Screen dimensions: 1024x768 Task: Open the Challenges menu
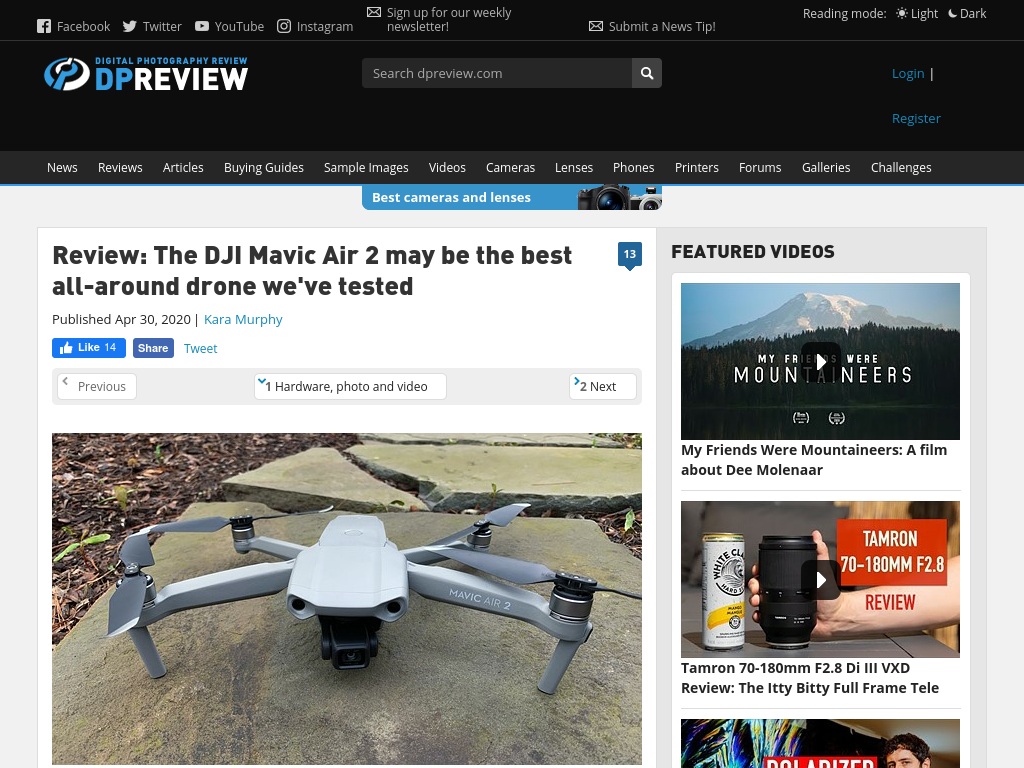click(x=901, y=168)
